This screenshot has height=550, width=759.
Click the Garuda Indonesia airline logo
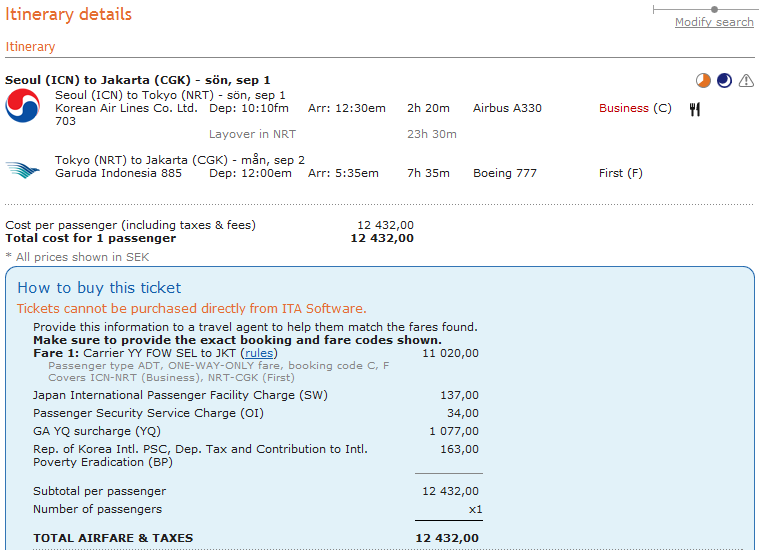[22, 170]
